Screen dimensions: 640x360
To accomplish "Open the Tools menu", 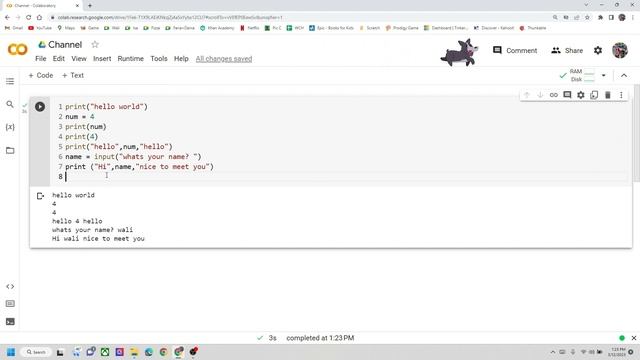I will tap(159, 59).
